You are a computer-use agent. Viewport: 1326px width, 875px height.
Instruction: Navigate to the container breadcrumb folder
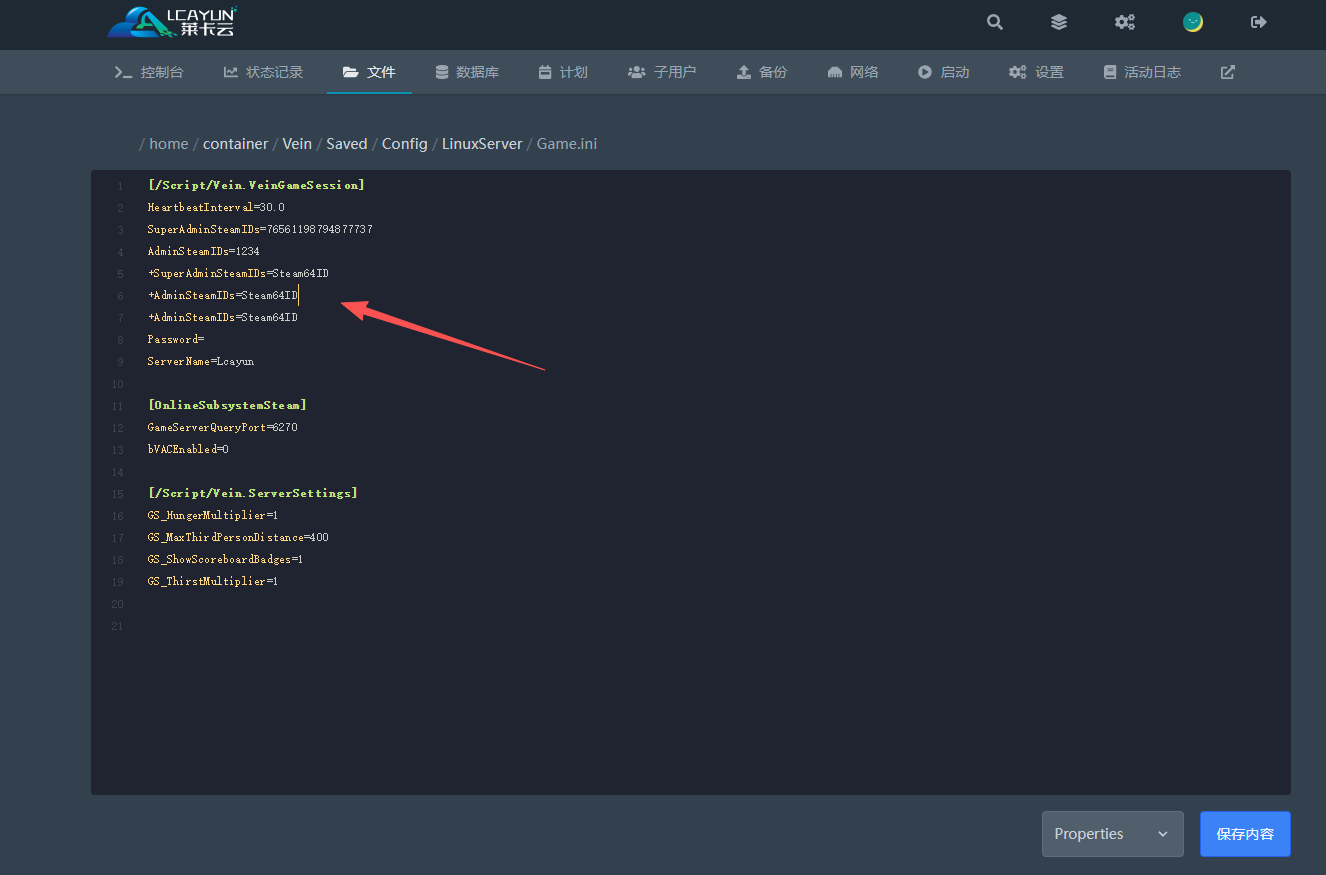click(x=235, y=144)
